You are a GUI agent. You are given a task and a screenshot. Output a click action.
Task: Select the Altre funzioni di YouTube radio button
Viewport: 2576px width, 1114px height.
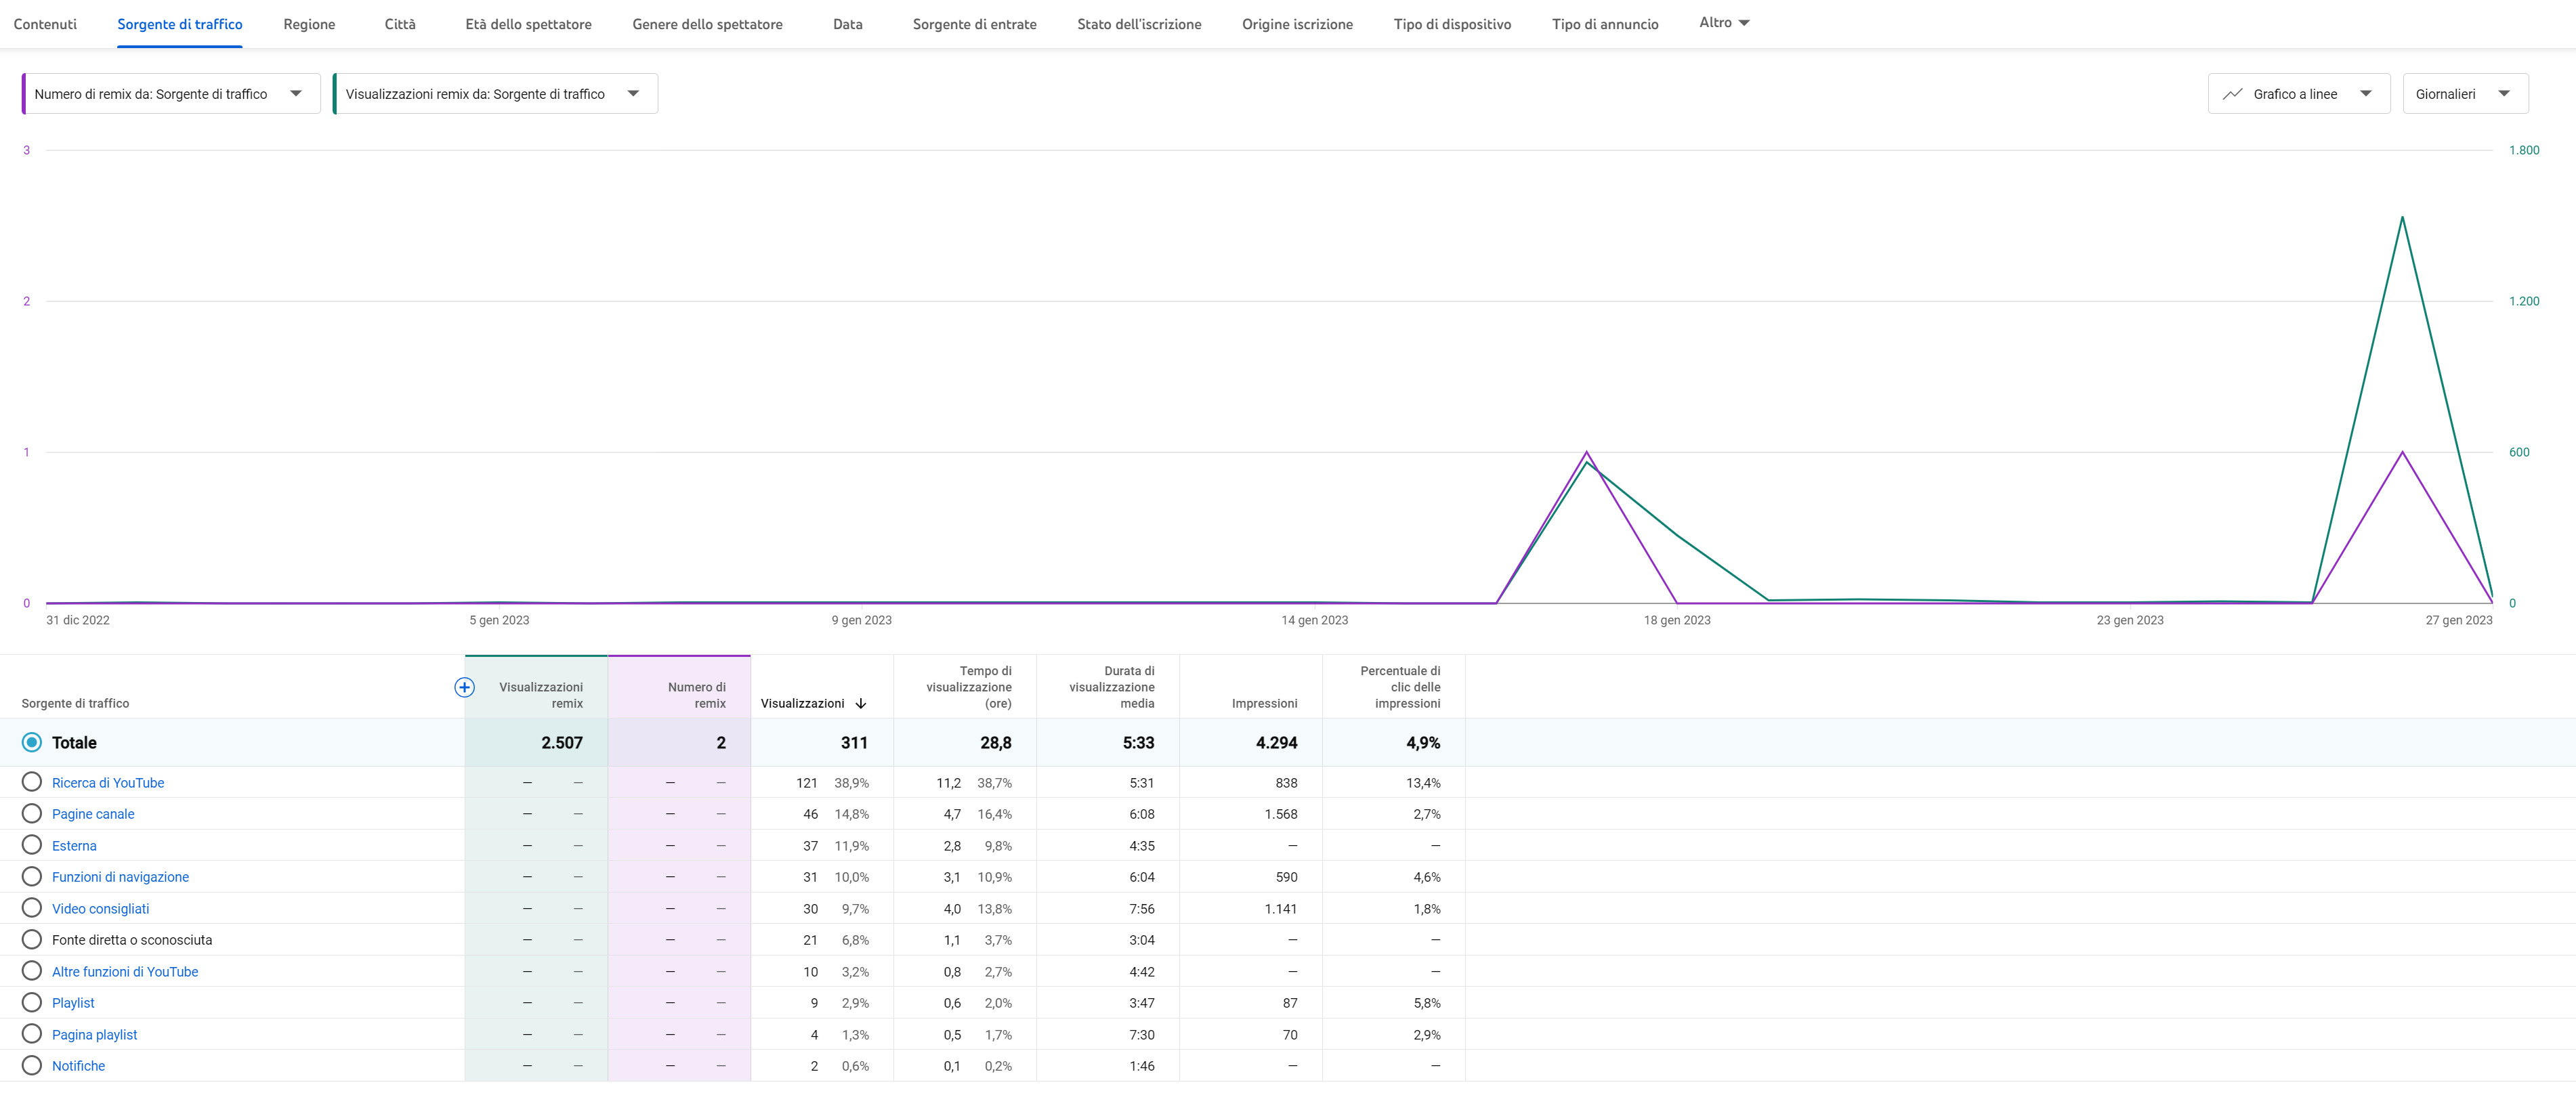pos(32,971)
